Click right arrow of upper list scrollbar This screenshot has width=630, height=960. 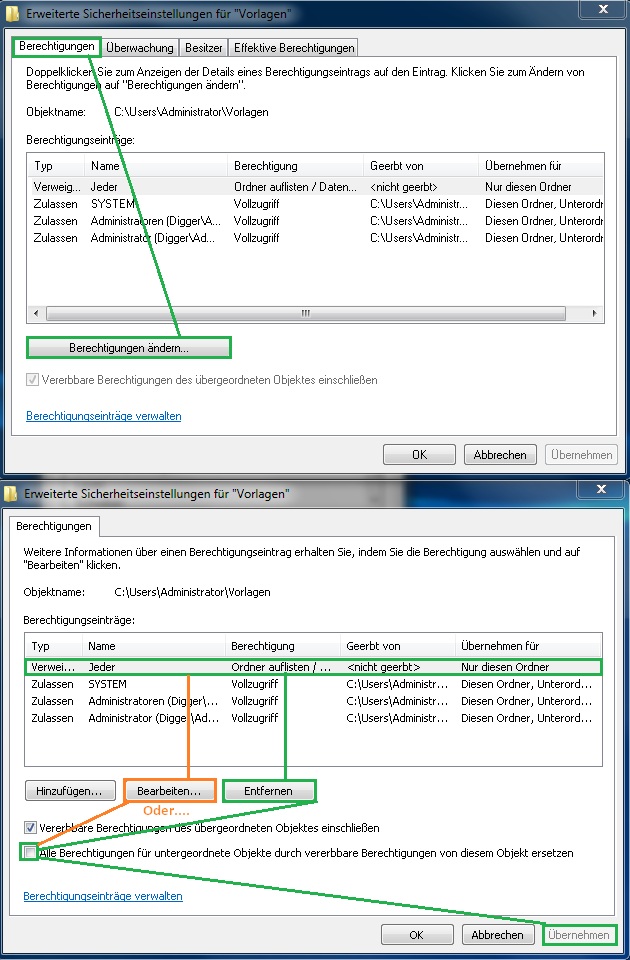click(594, 313)
